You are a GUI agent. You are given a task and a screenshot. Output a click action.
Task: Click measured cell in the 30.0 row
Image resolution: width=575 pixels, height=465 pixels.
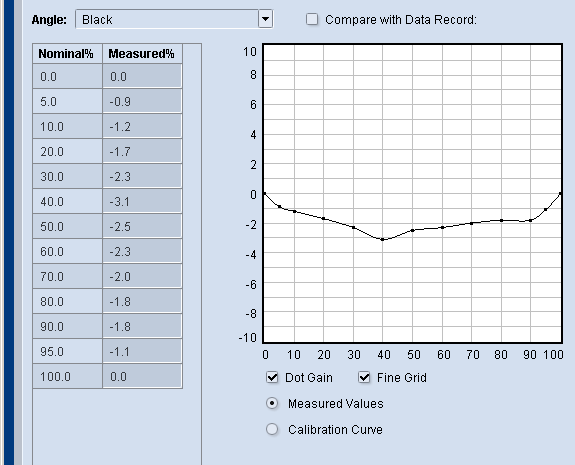click(x=142, y=176)
